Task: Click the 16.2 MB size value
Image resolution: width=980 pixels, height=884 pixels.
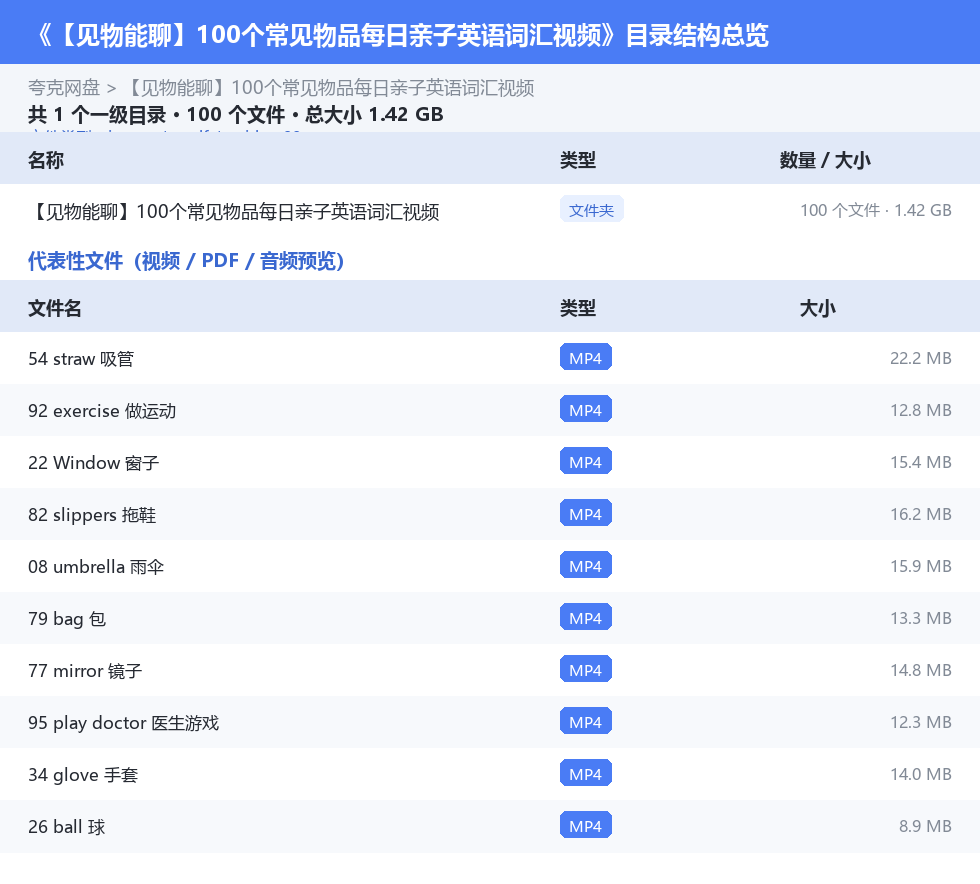Action: (921, 514)
